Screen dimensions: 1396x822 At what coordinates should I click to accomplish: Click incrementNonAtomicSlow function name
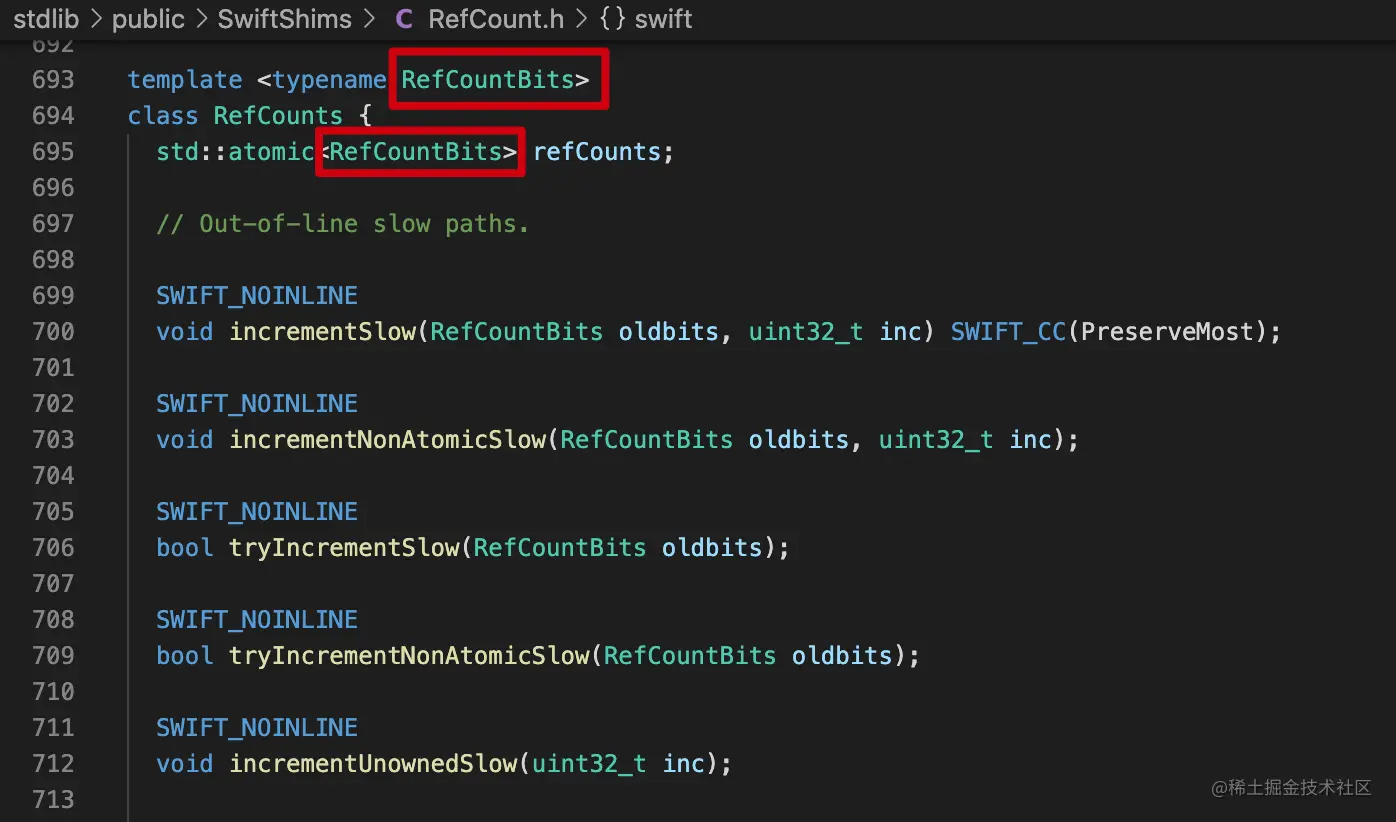point(387,440)
